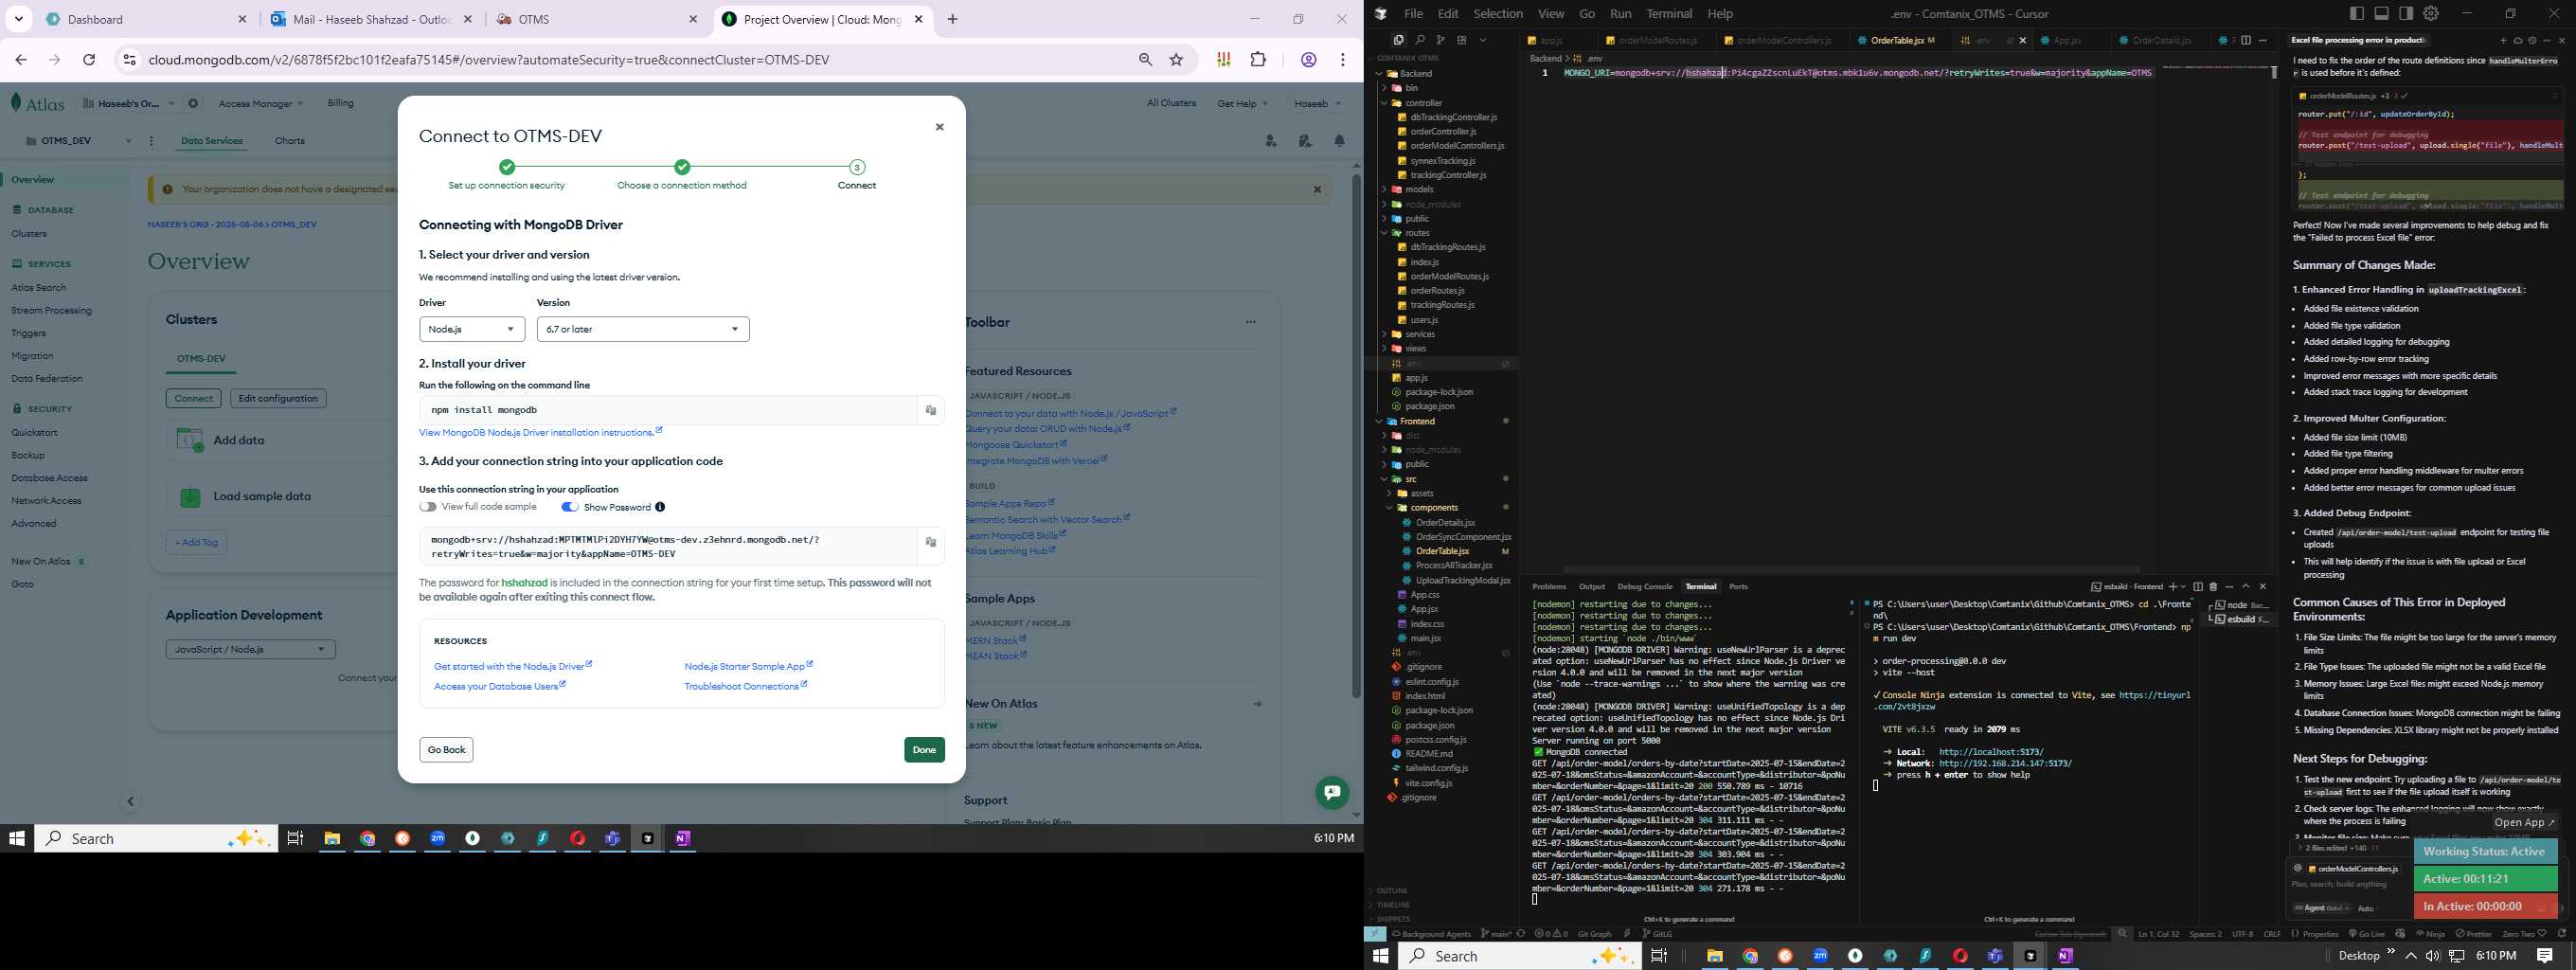Viewport: 2576px width, 970px height.
Task: Click Atlas page vertical scrollbar
Action: (x=1356, y=435)
